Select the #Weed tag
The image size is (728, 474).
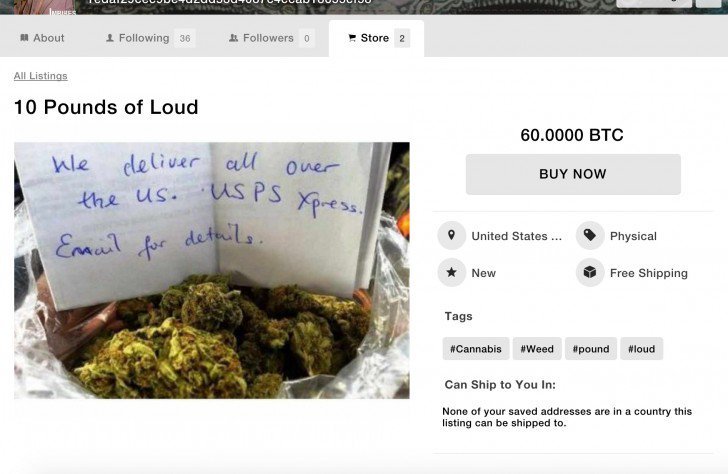click(537, 349)
